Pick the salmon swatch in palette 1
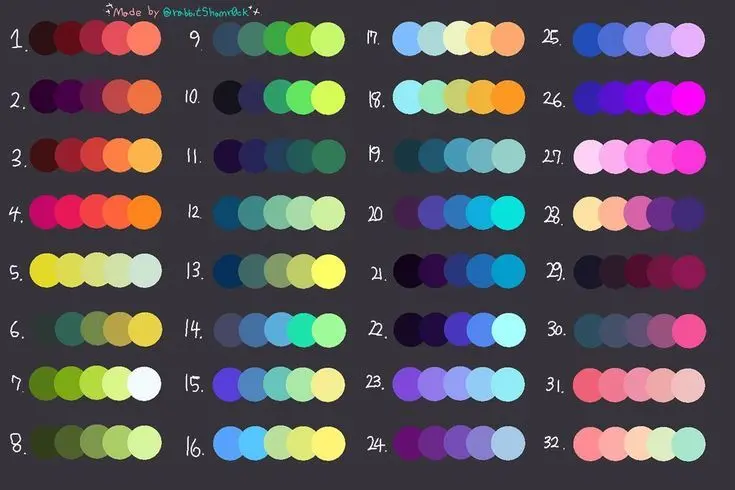This screenshot has height=490, width=735. click(x=144, y=38)
